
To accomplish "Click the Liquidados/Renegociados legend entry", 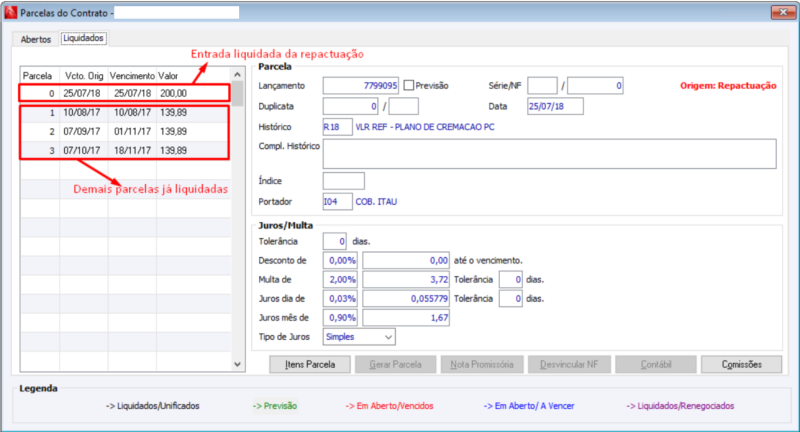I will pyautogui.click(x=680, y=406).
